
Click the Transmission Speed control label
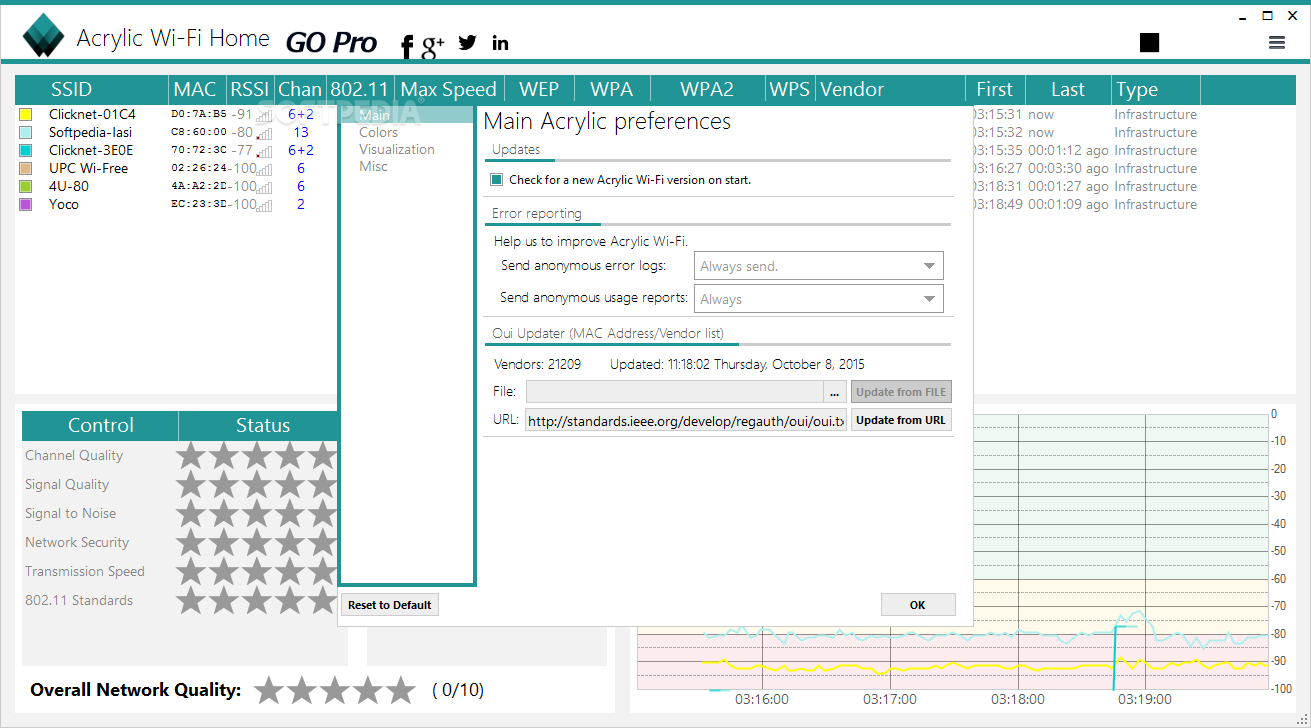[85, 572]
